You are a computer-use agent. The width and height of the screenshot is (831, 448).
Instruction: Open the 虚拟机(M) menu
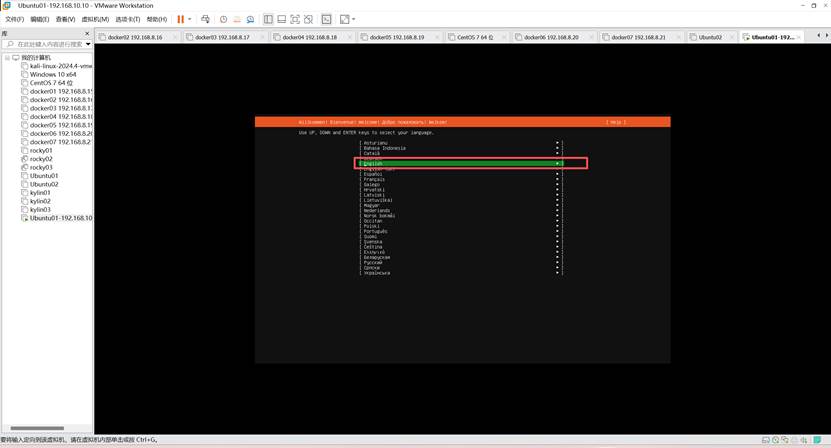click(x=95, y=19)
